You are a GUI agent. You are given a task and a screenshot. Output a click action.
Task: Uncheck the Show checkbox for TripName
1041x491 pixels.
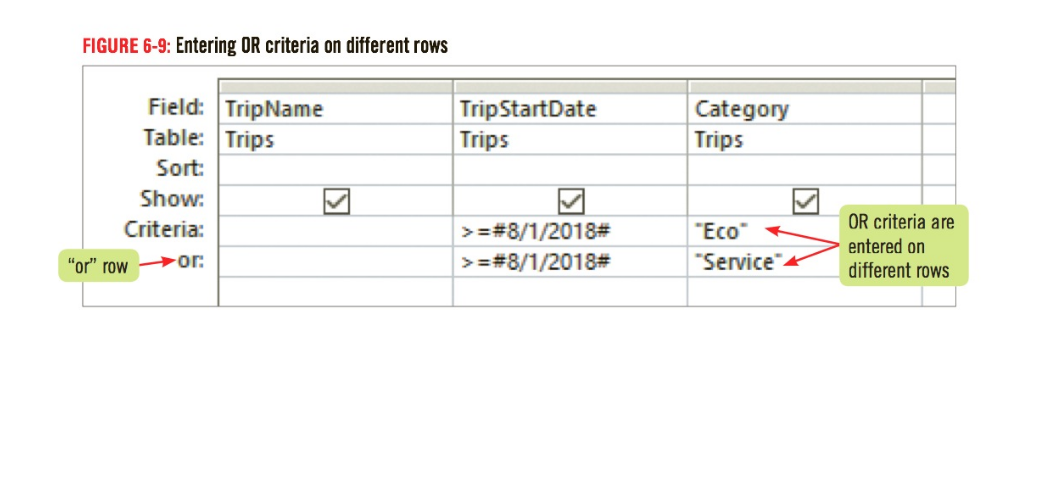point(337,201)
